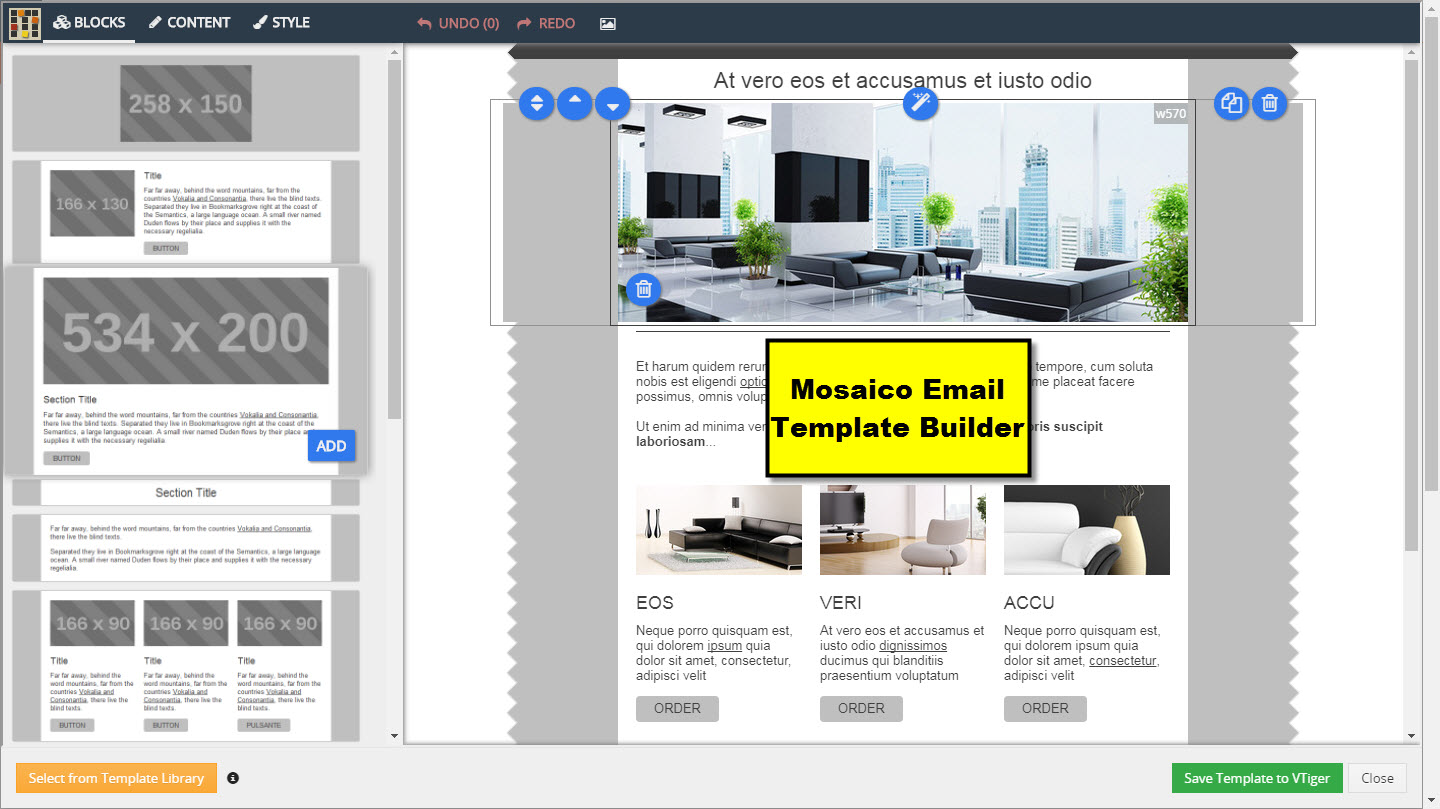This screenshot has width=1440, height=809.
Task: Click the ORDER button under VERI
Action: (861, 708)
